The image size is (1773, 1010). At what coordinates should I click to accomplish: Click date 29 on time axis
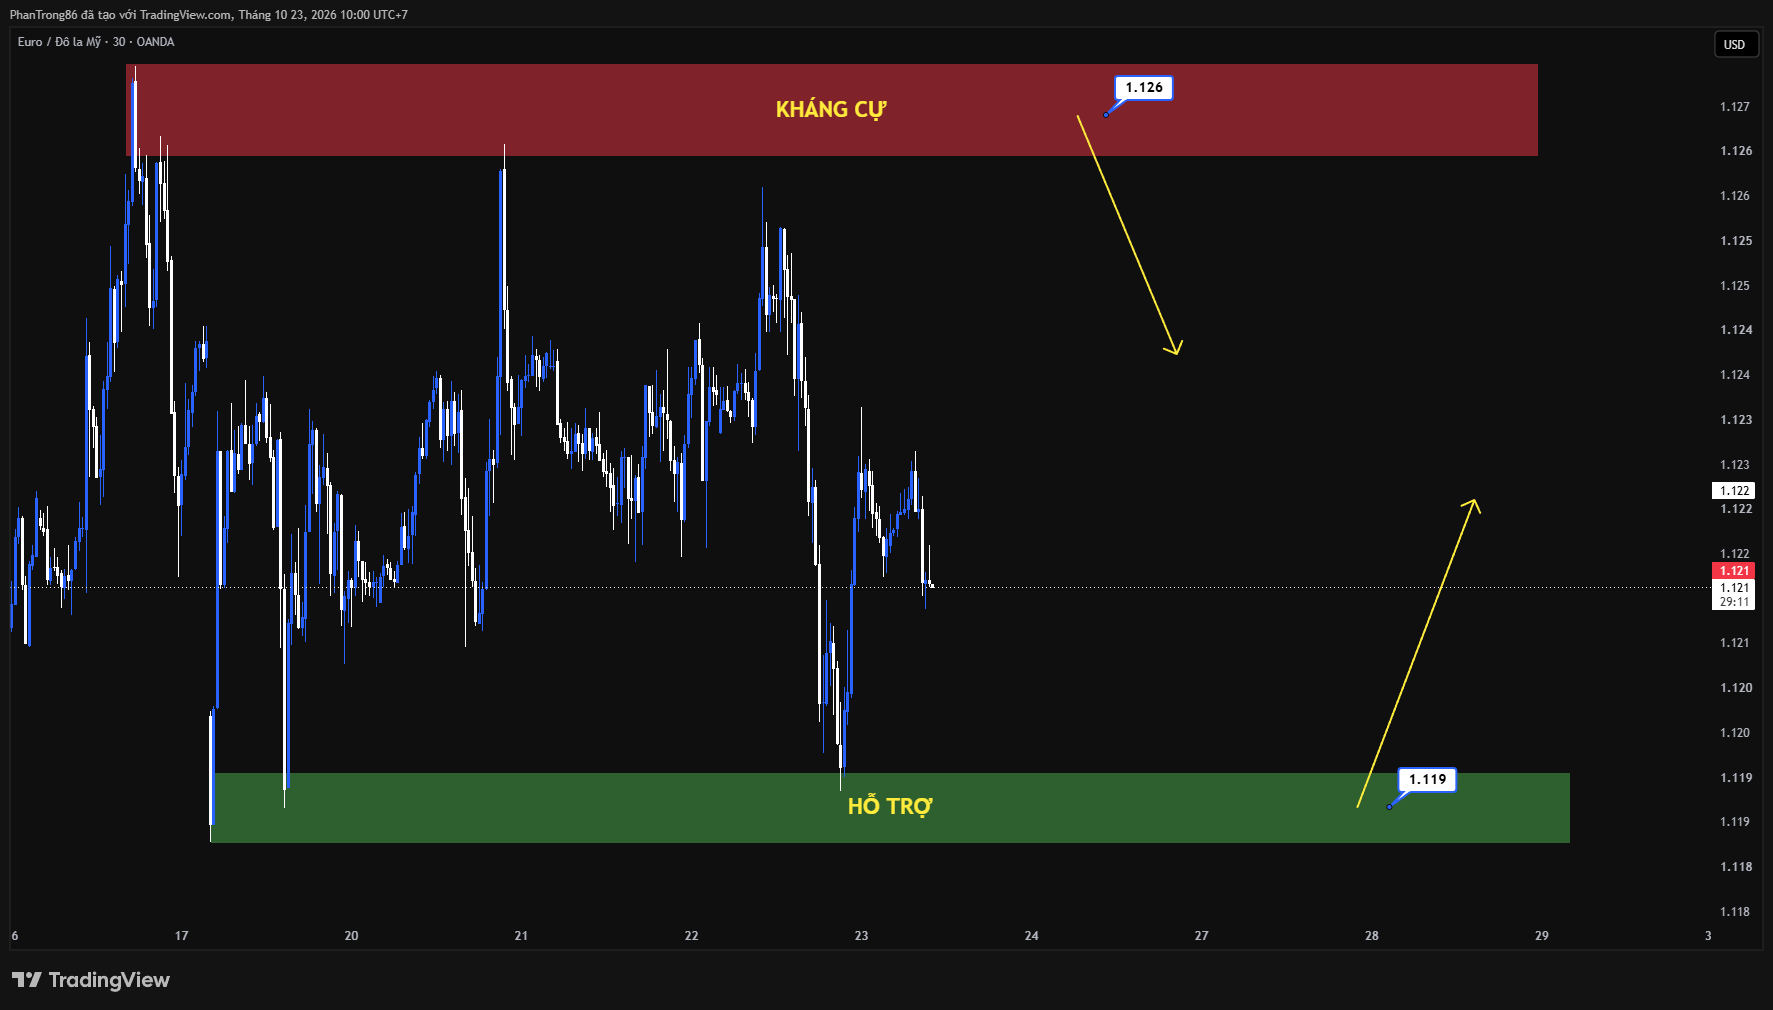(1541, 936)
